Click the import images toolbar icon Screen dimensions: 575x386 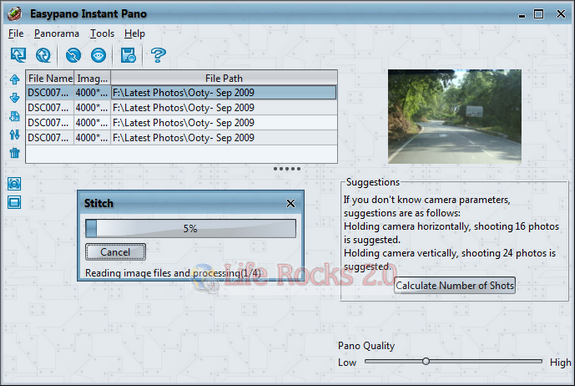pyautogui.click(x=18, y=55)
